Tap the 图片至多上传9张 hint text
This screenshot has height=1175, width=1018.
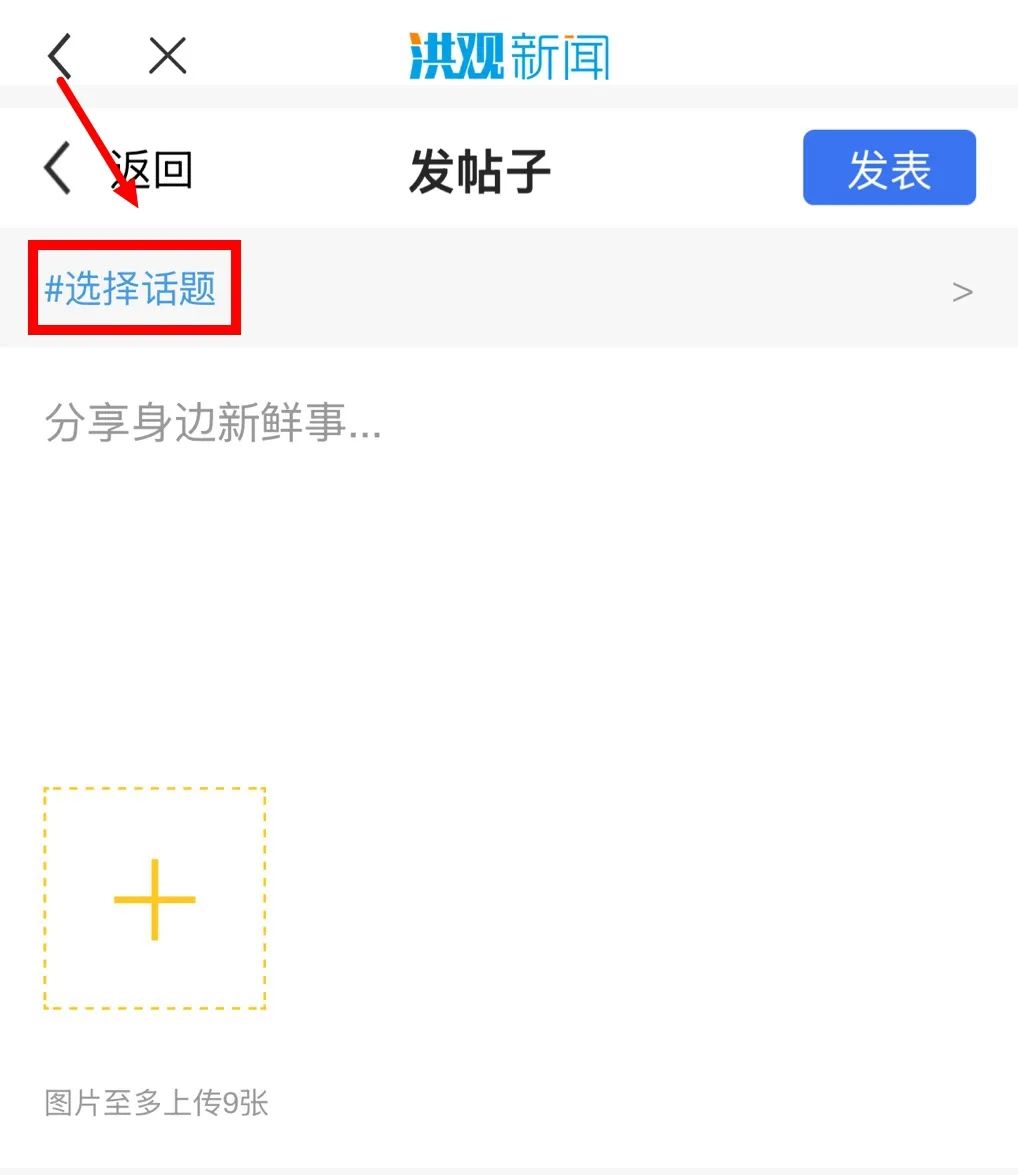tap(156, 1103)
